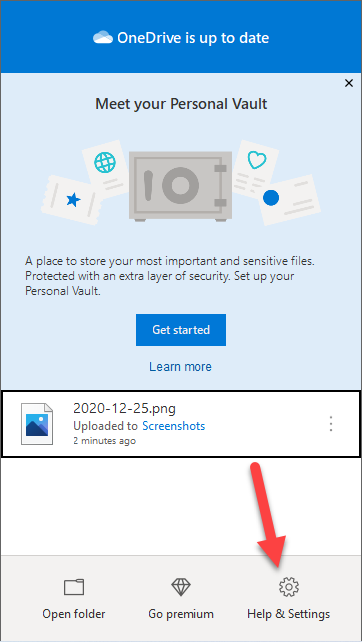The image size is (362, 642).
Task: Click the Get started button
Action: [x=181, y=330]
